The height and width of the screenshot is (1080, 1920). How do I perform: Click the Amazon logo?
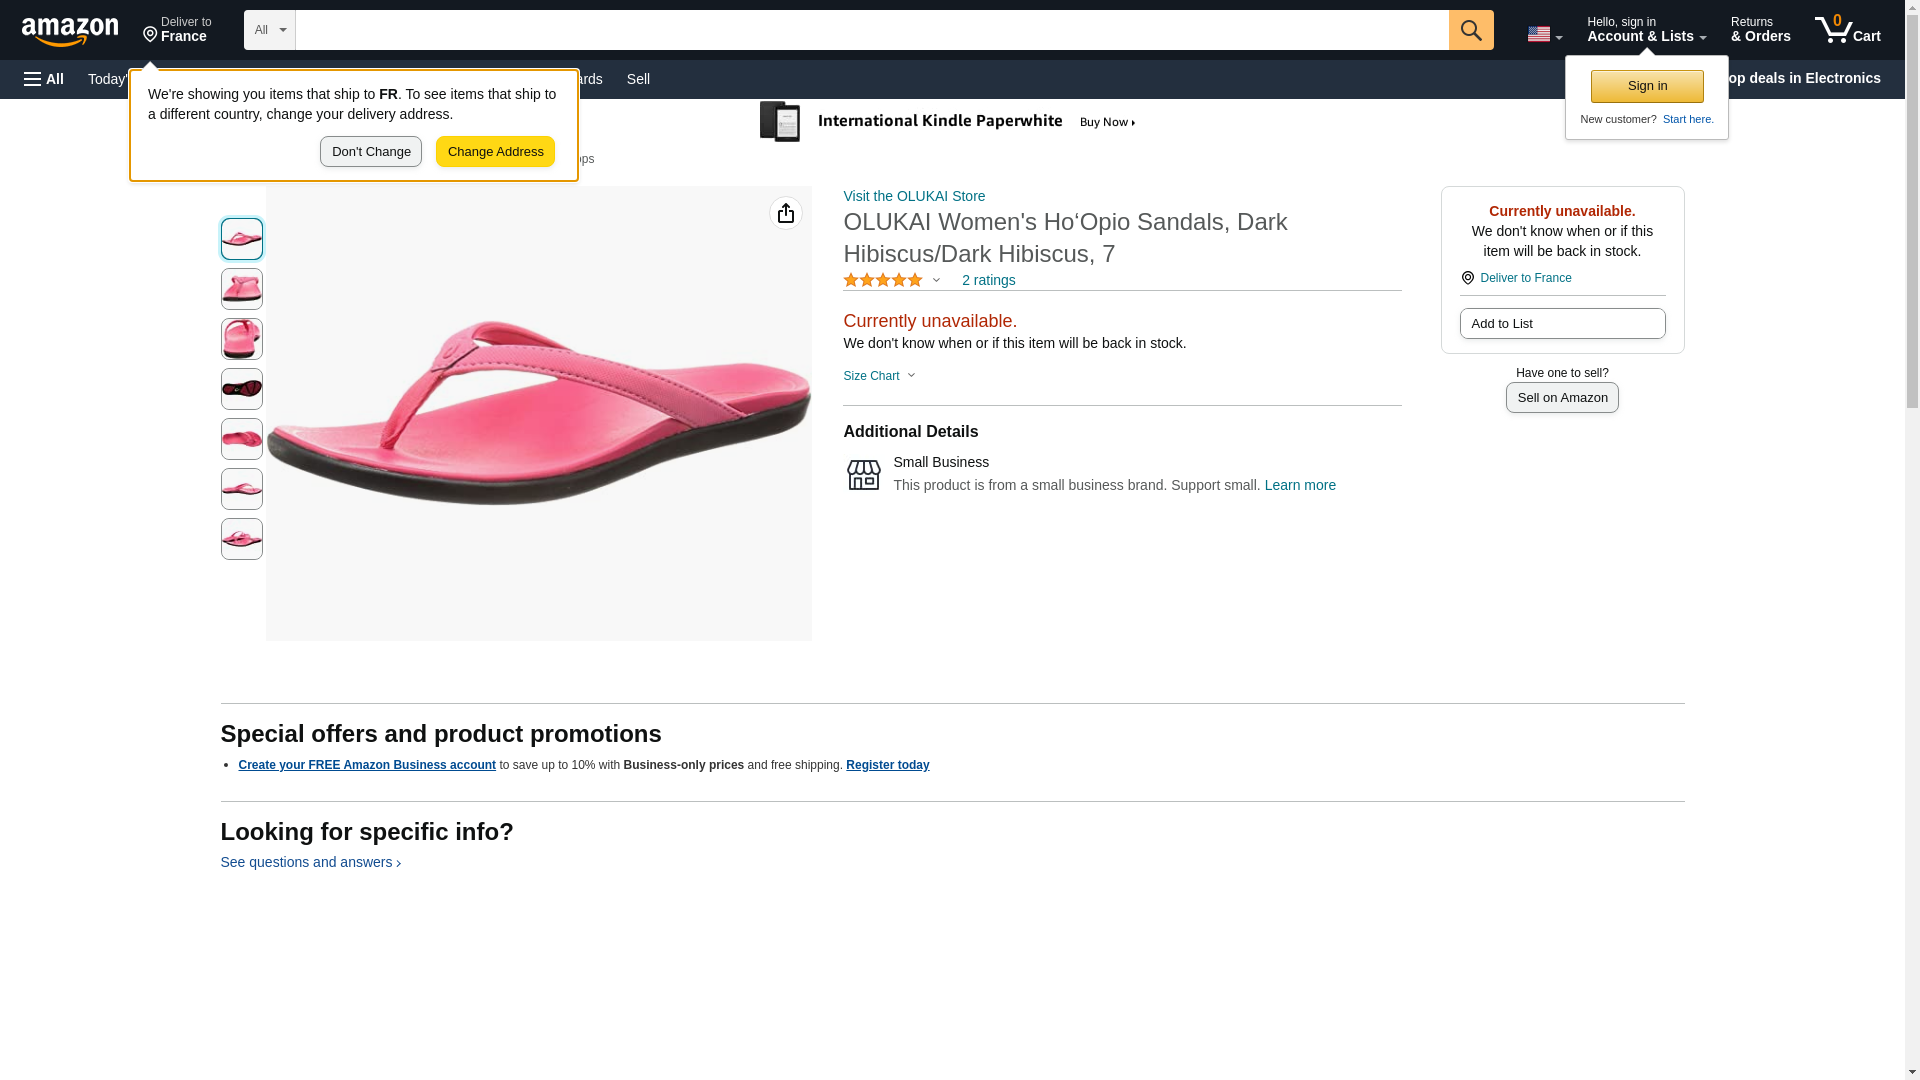click(70, 31)
